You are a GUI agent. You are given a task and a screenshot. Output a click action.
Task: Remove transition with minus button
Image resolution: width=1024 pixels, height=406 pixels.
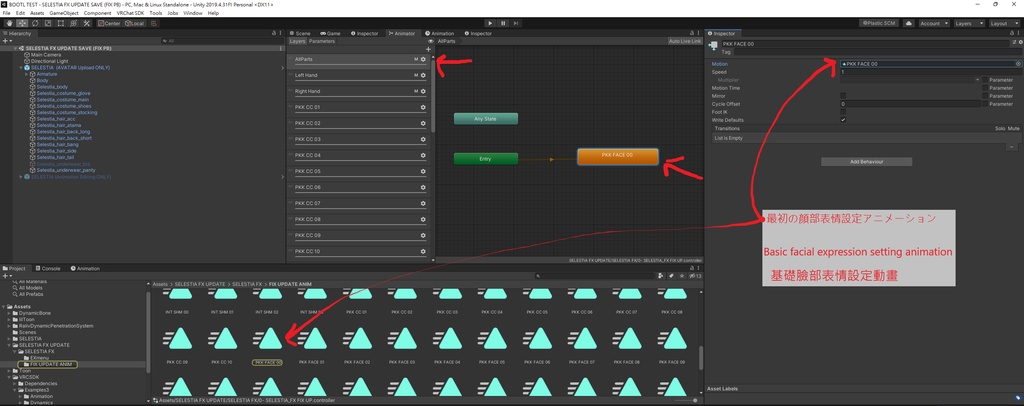click(1012, 148)
